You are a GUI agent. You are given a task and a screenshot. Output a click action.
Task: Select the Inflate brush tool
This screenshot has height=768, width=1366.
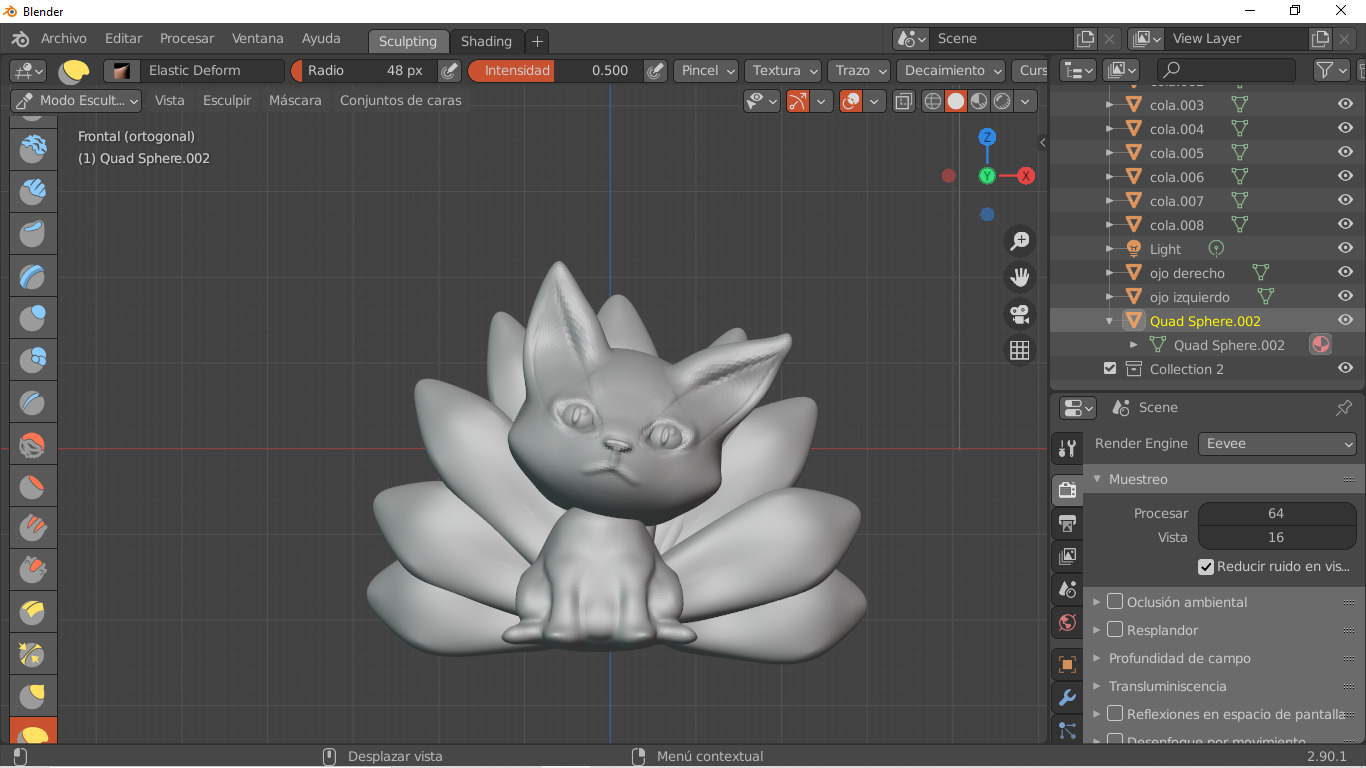coord(33,319)
